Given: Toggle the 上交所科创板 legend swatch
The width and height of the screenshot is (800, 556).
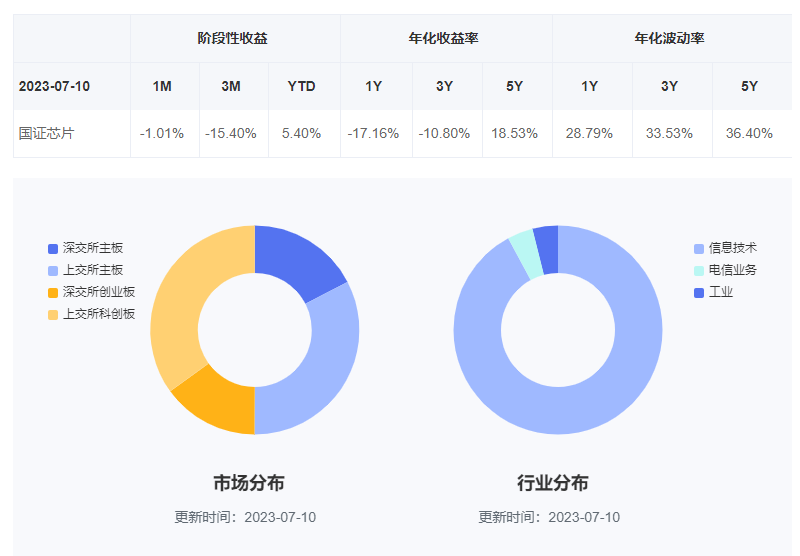Looking at the screenshot, I should tap(53, 315).
